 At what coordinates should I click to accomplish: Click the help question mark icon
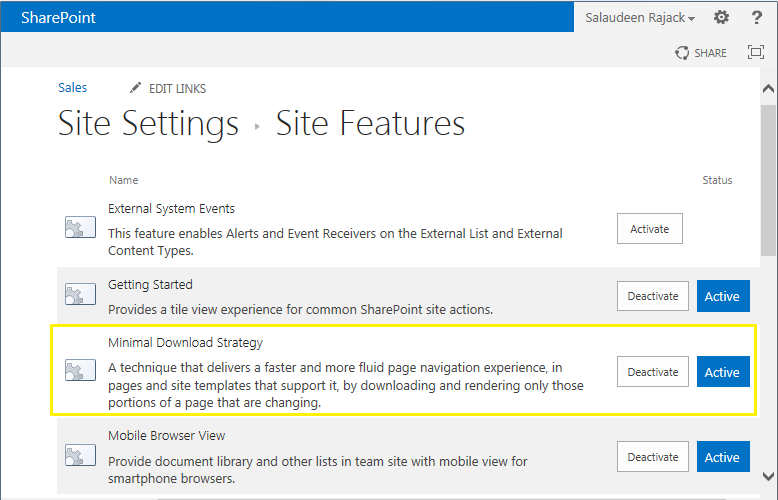coord(757,18)
